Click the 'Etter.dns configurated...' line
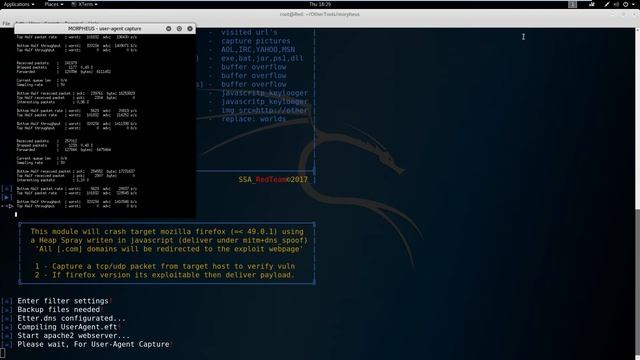Viewport: 640px width, 360px height. point(71,318)
